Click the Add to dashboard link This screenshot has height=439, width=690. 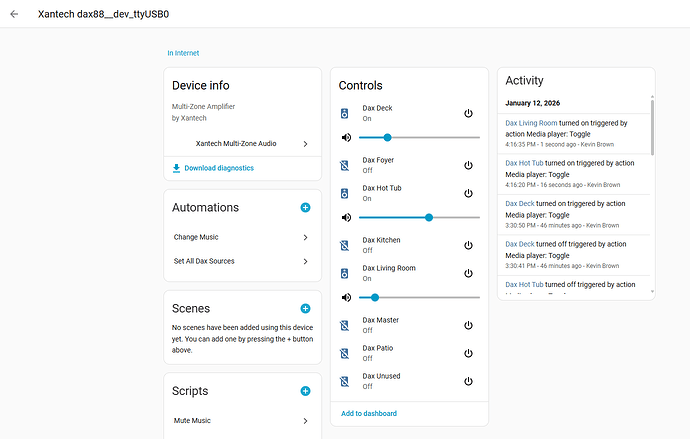pos(368,413)
